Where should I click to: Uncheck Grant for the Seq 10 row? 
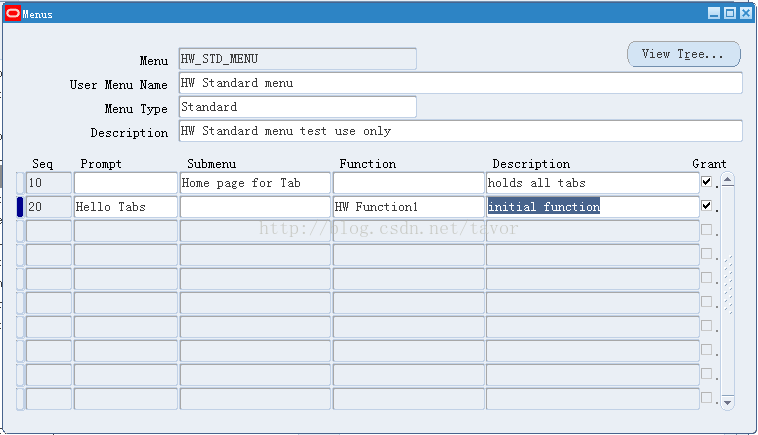tap(707, 182)
